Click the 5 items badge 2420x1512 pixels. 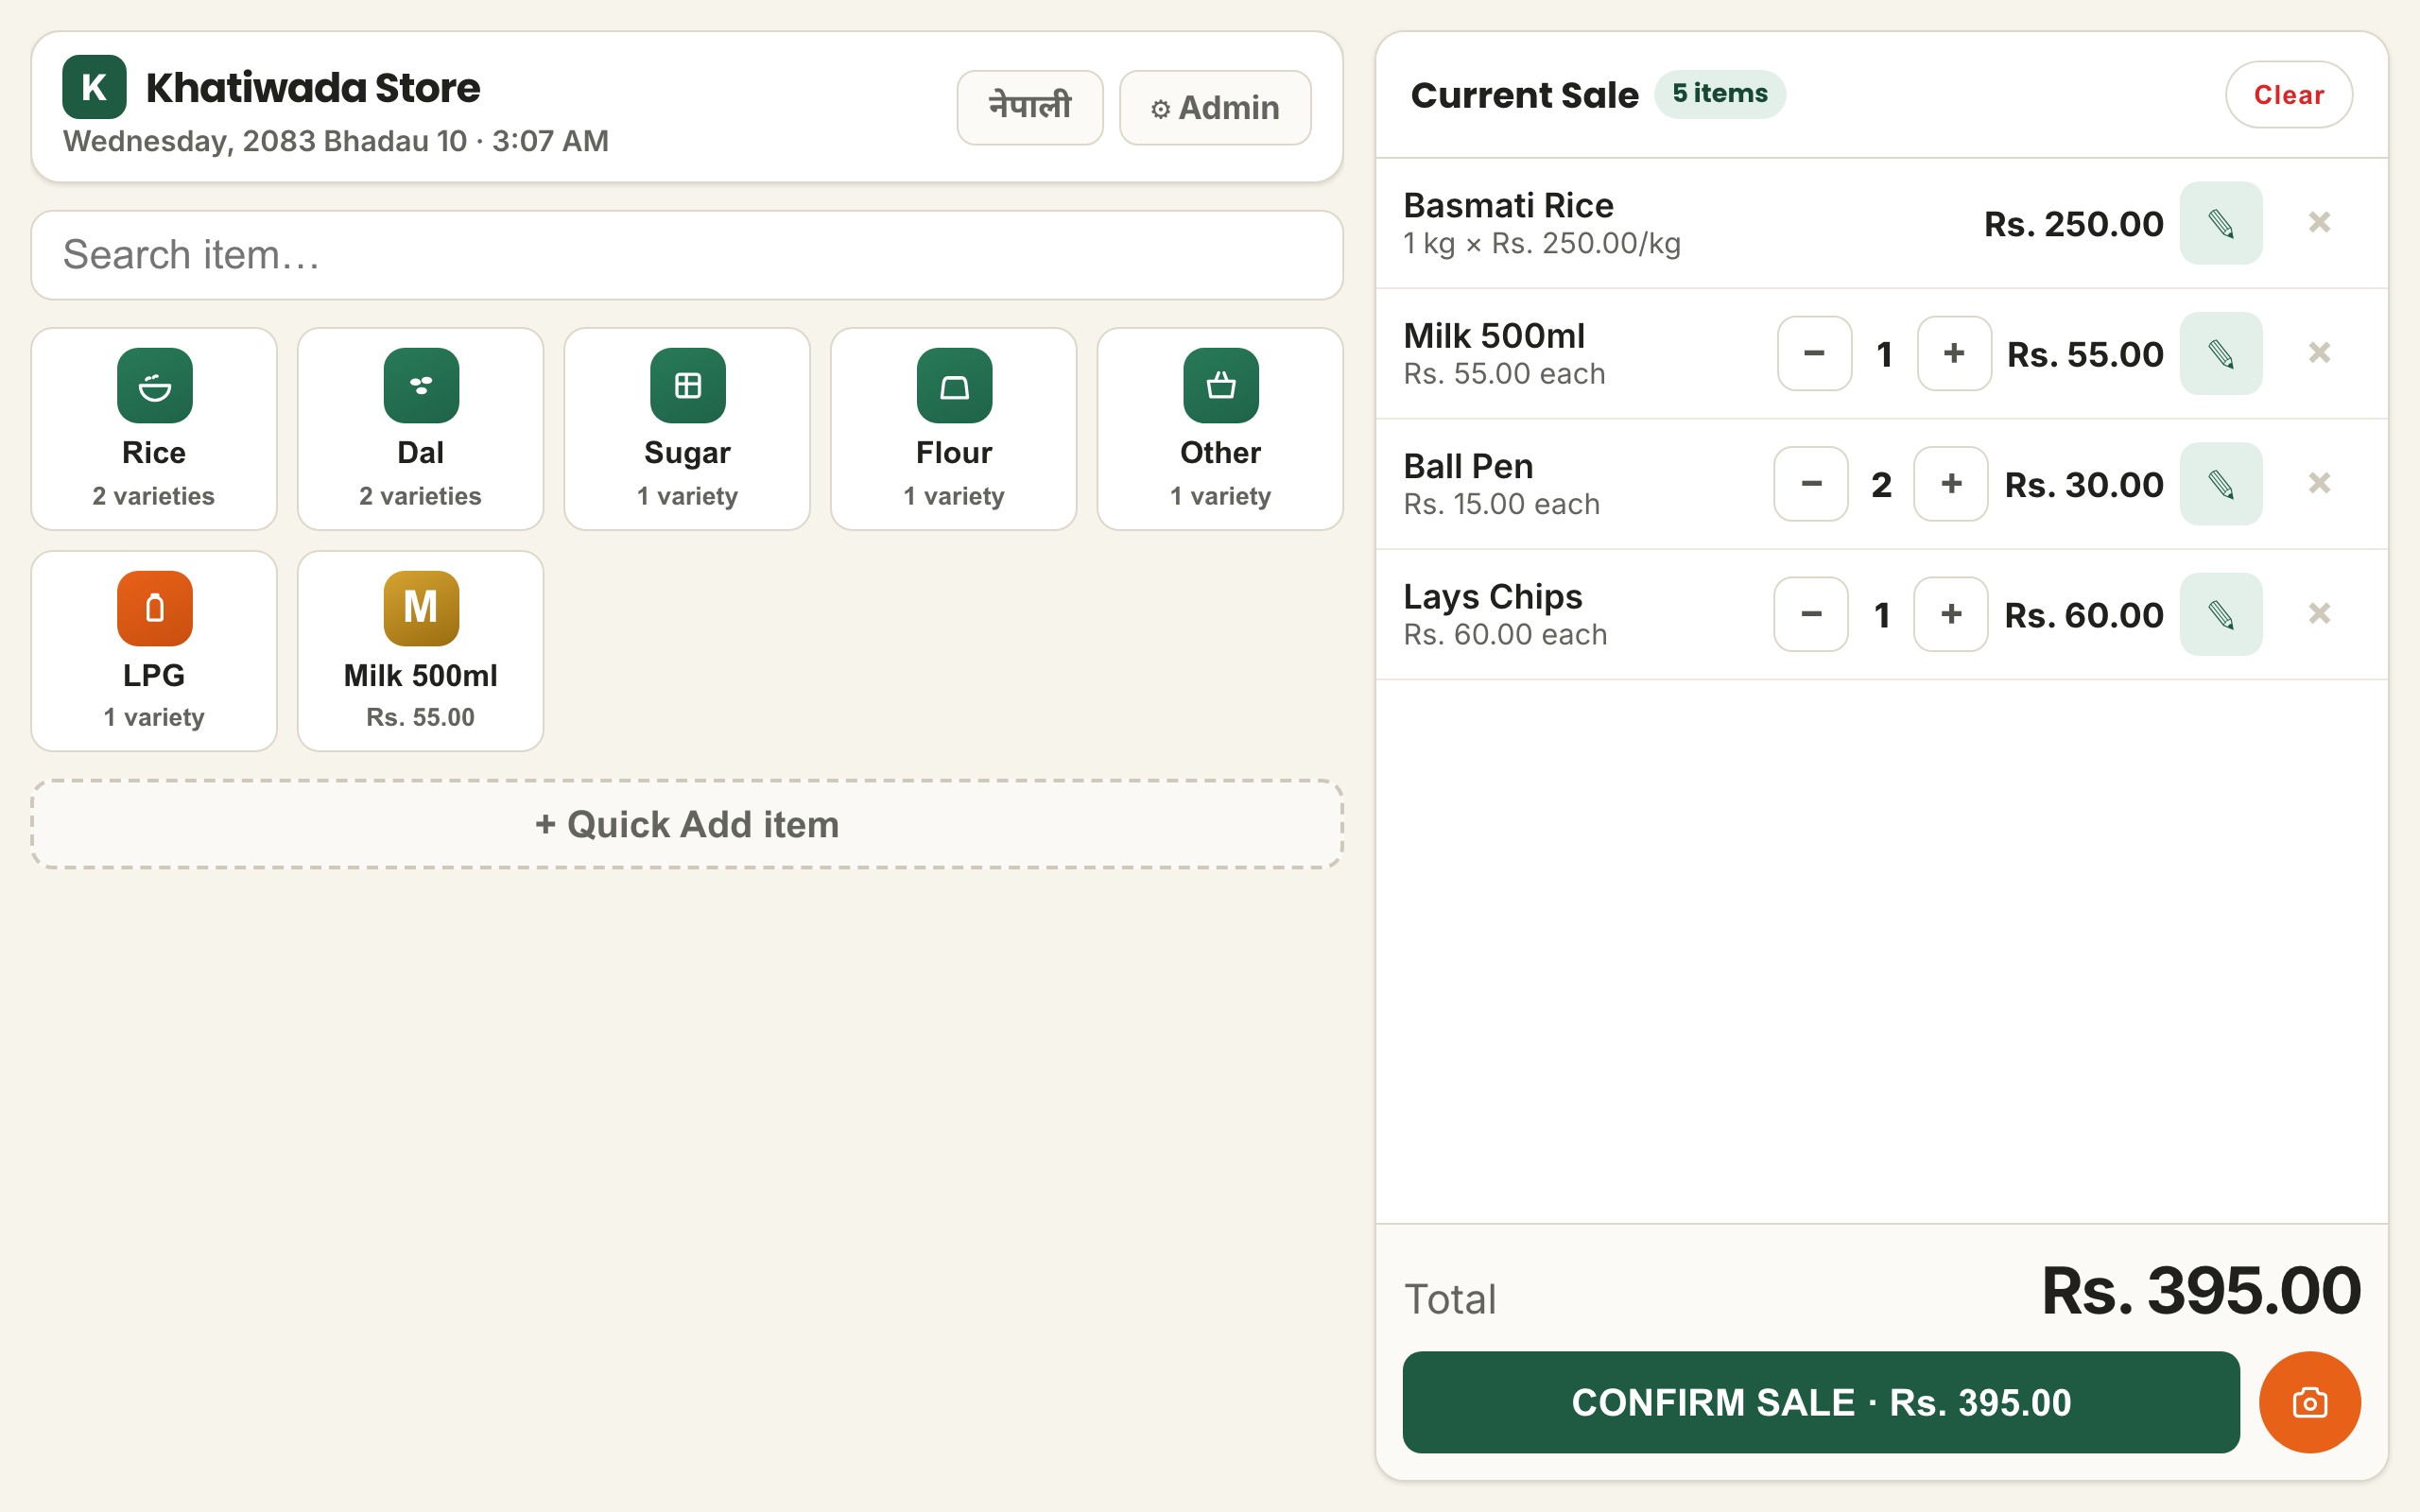click(x=1720, y=94)
